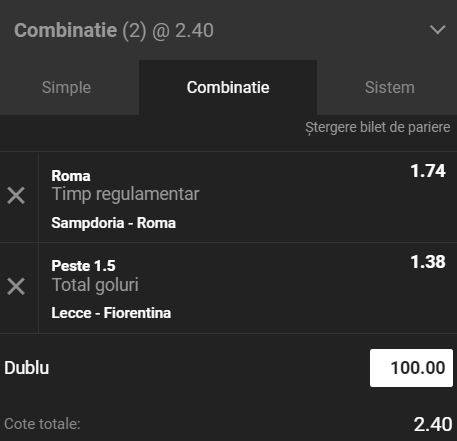Open the Lecce - Fiorentina match

click(x=111, y=313)
